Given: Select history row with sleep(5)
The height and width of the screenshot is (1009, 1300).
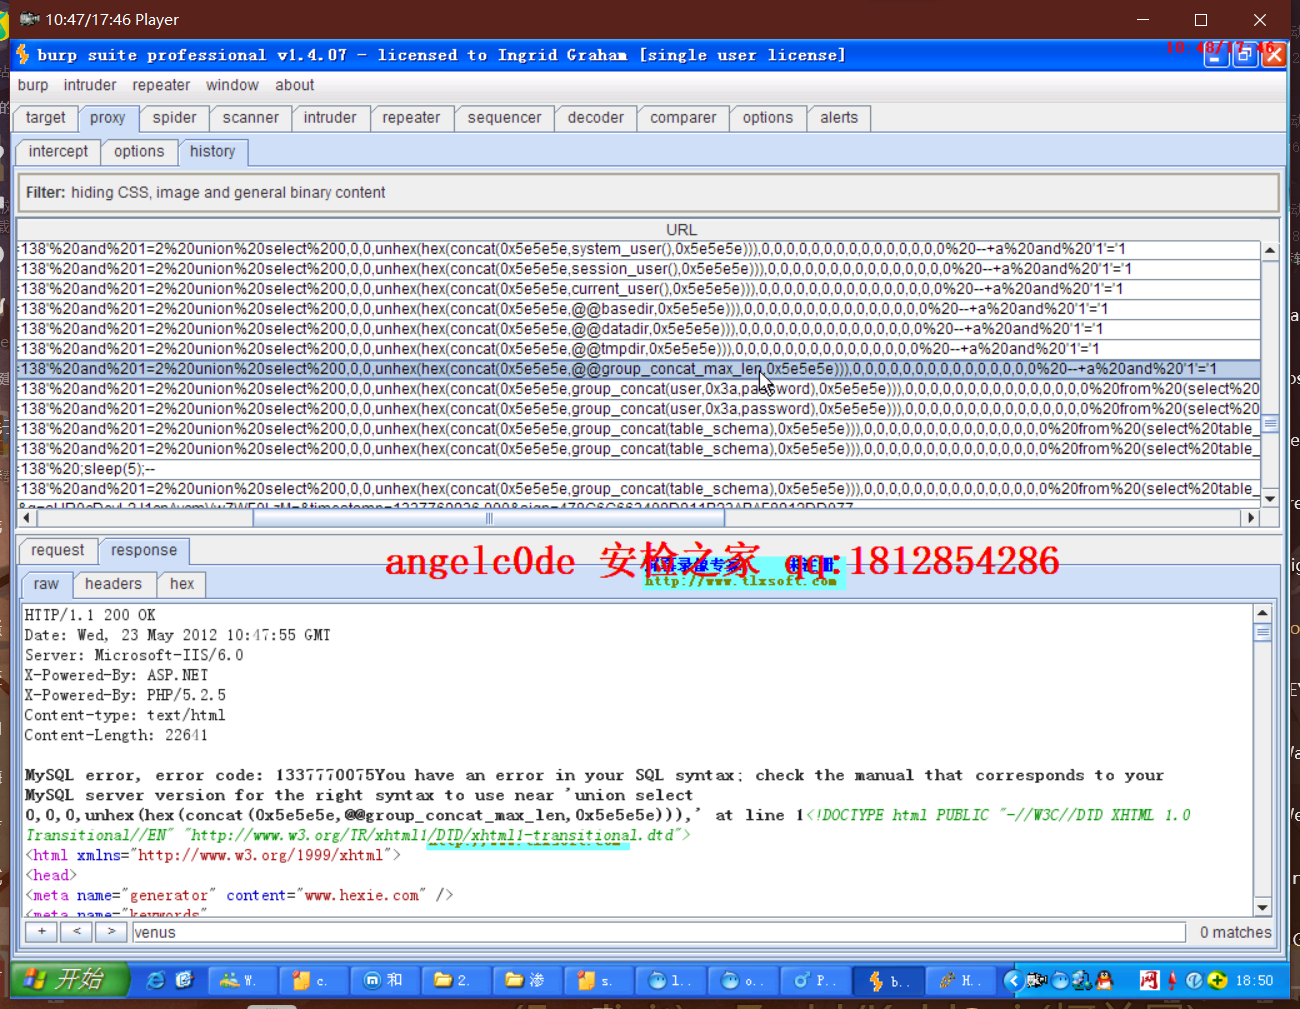Looking at the screenshot, I should tap(639, 469).
